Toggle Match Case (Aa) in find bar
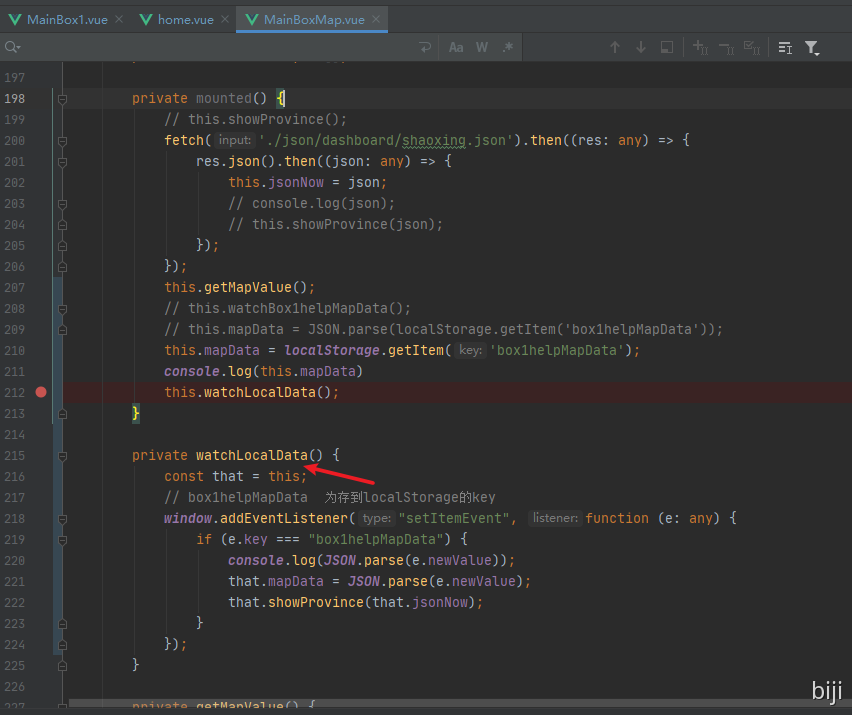Screen dimensions: 852x715 click(456, 47)
